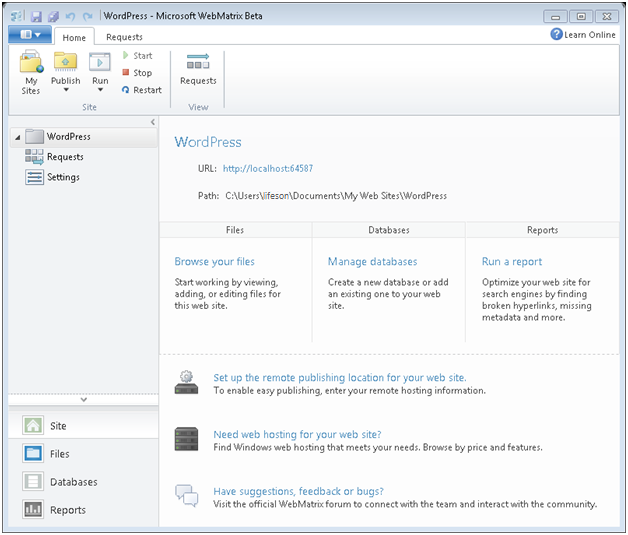Select WordPress in the site tree

coord(84,137)
